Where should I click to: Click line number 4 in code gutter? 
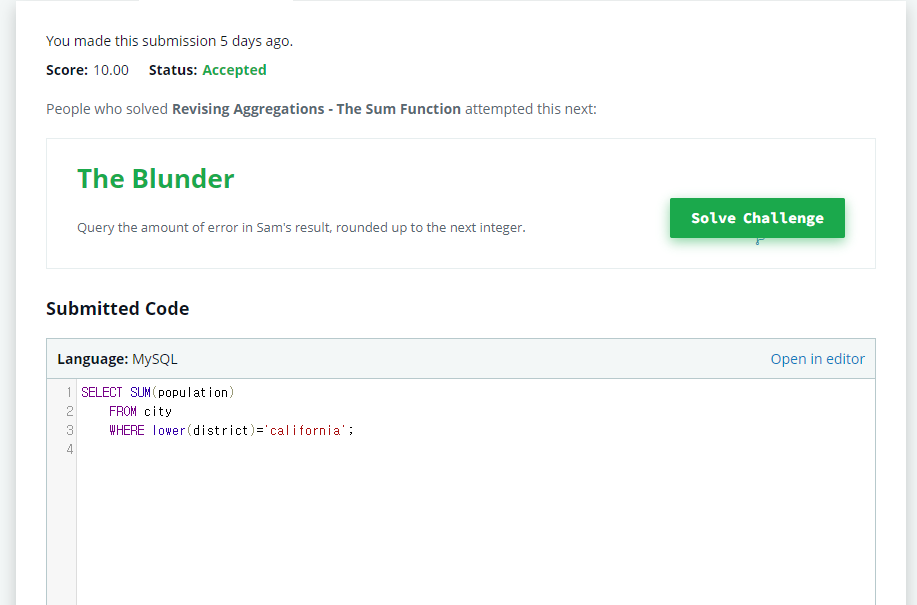coord(69,450)
